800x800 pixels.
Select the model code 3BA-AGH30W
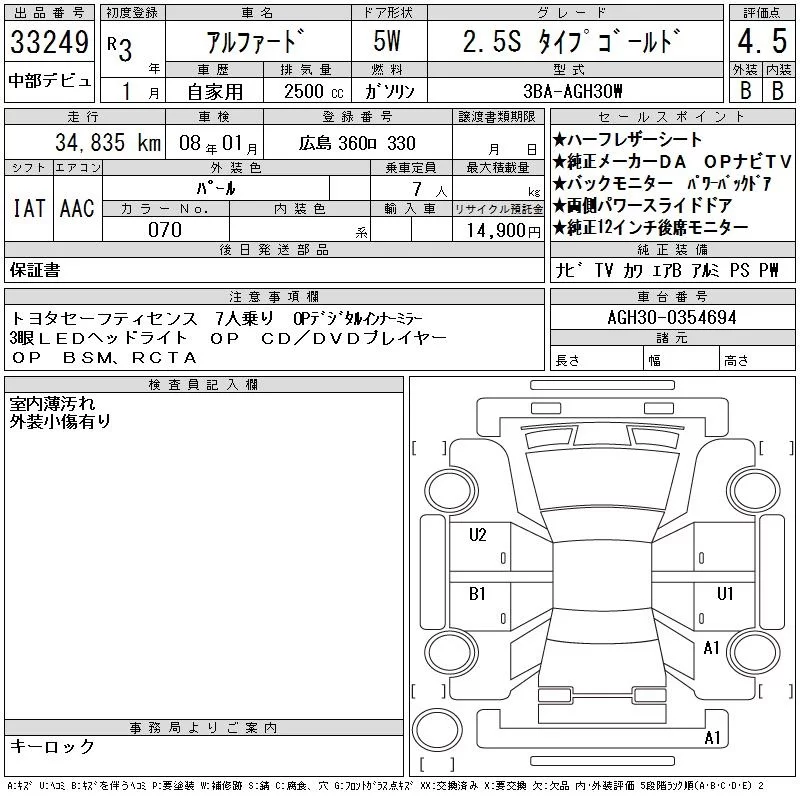(572, 91)
